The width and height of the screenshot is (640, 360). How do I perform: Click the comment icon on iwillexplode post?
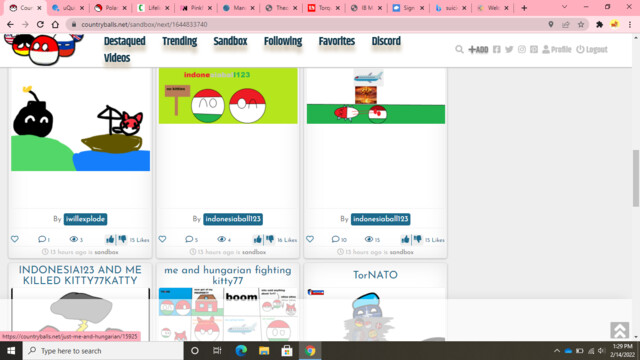pyautogui.click(x=42, y=239)
